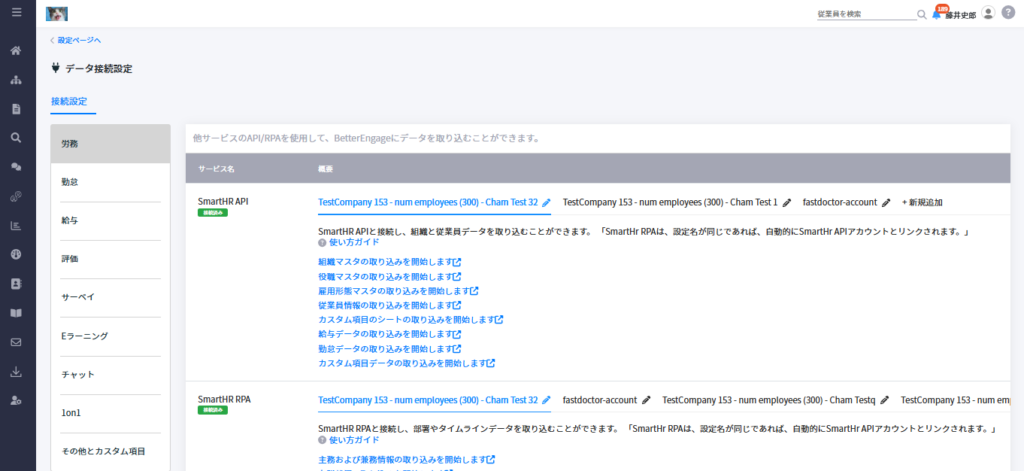
Task: Click 主務および兼務情報の取り込みを開始します link
Action: pos(406,459)
